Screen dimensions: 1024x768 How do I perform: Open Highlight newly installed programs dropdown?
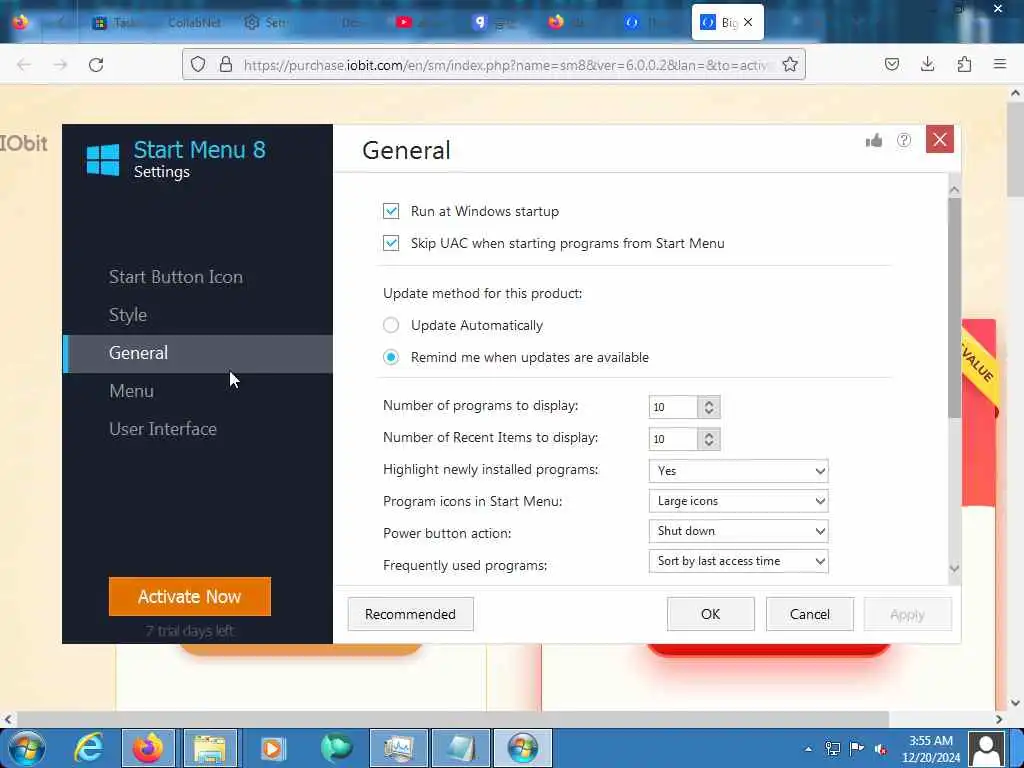[739, 471]
